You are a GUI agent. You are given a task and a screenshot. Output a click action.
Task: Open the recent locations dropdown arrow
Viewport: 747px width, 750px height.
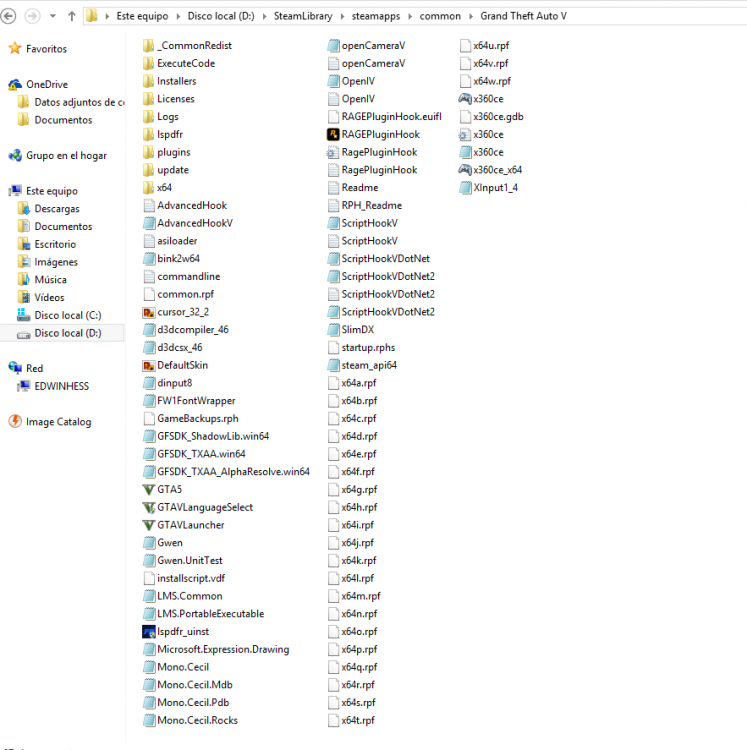53,16
